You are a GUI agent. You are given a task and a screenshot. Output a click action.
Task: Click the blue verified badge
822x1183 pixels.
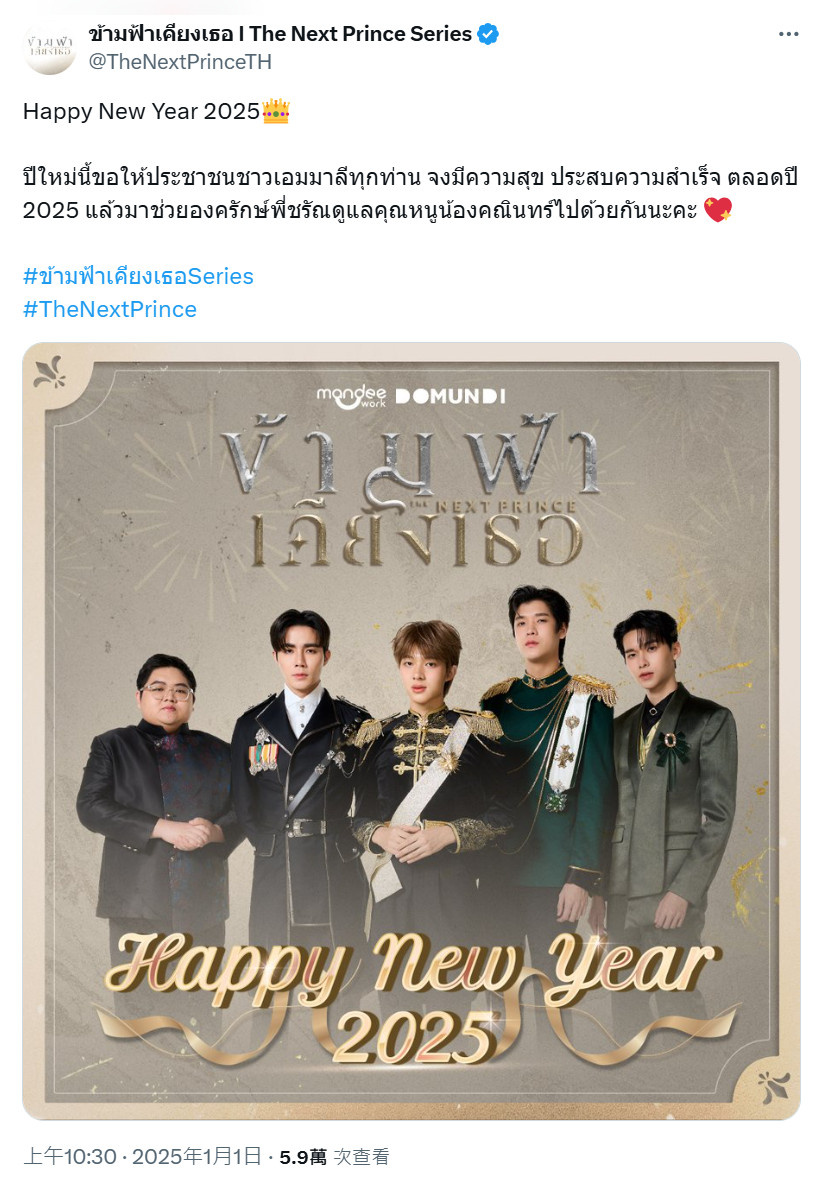pyautogui.click(x=488, y=34)
